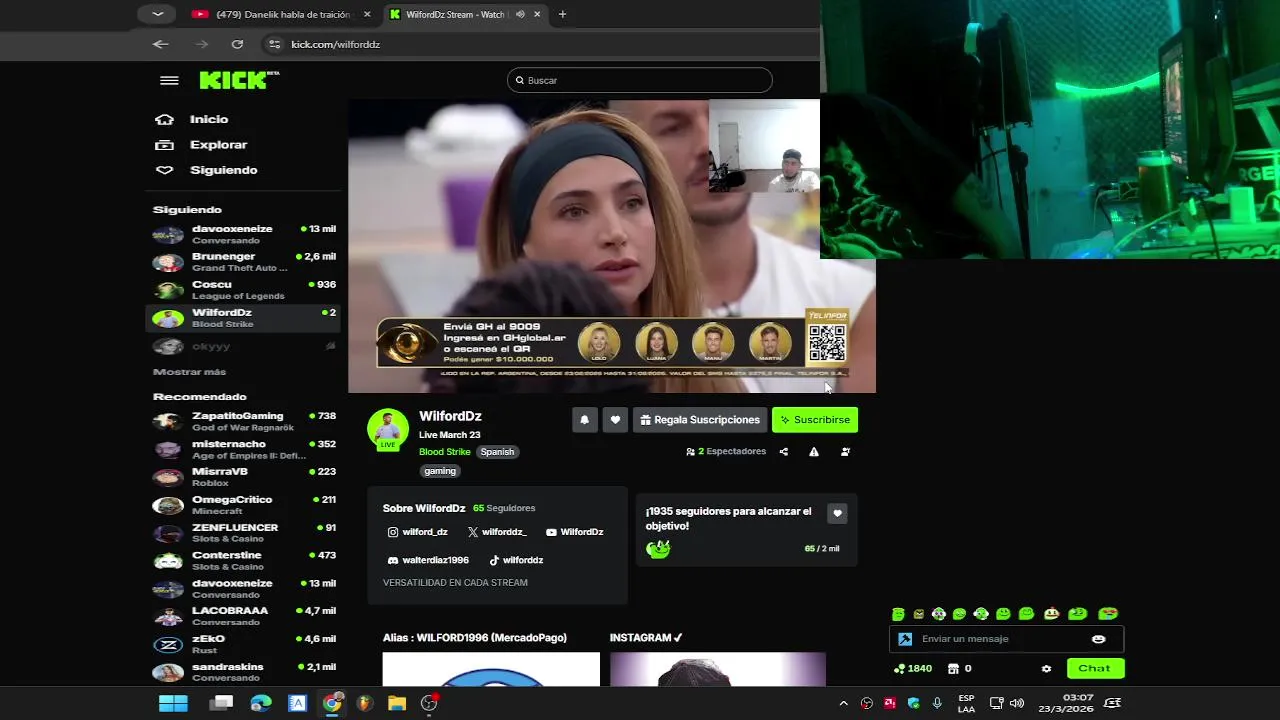
Task: Open wilforddz TikTok link
Action: tap(516, 560)
